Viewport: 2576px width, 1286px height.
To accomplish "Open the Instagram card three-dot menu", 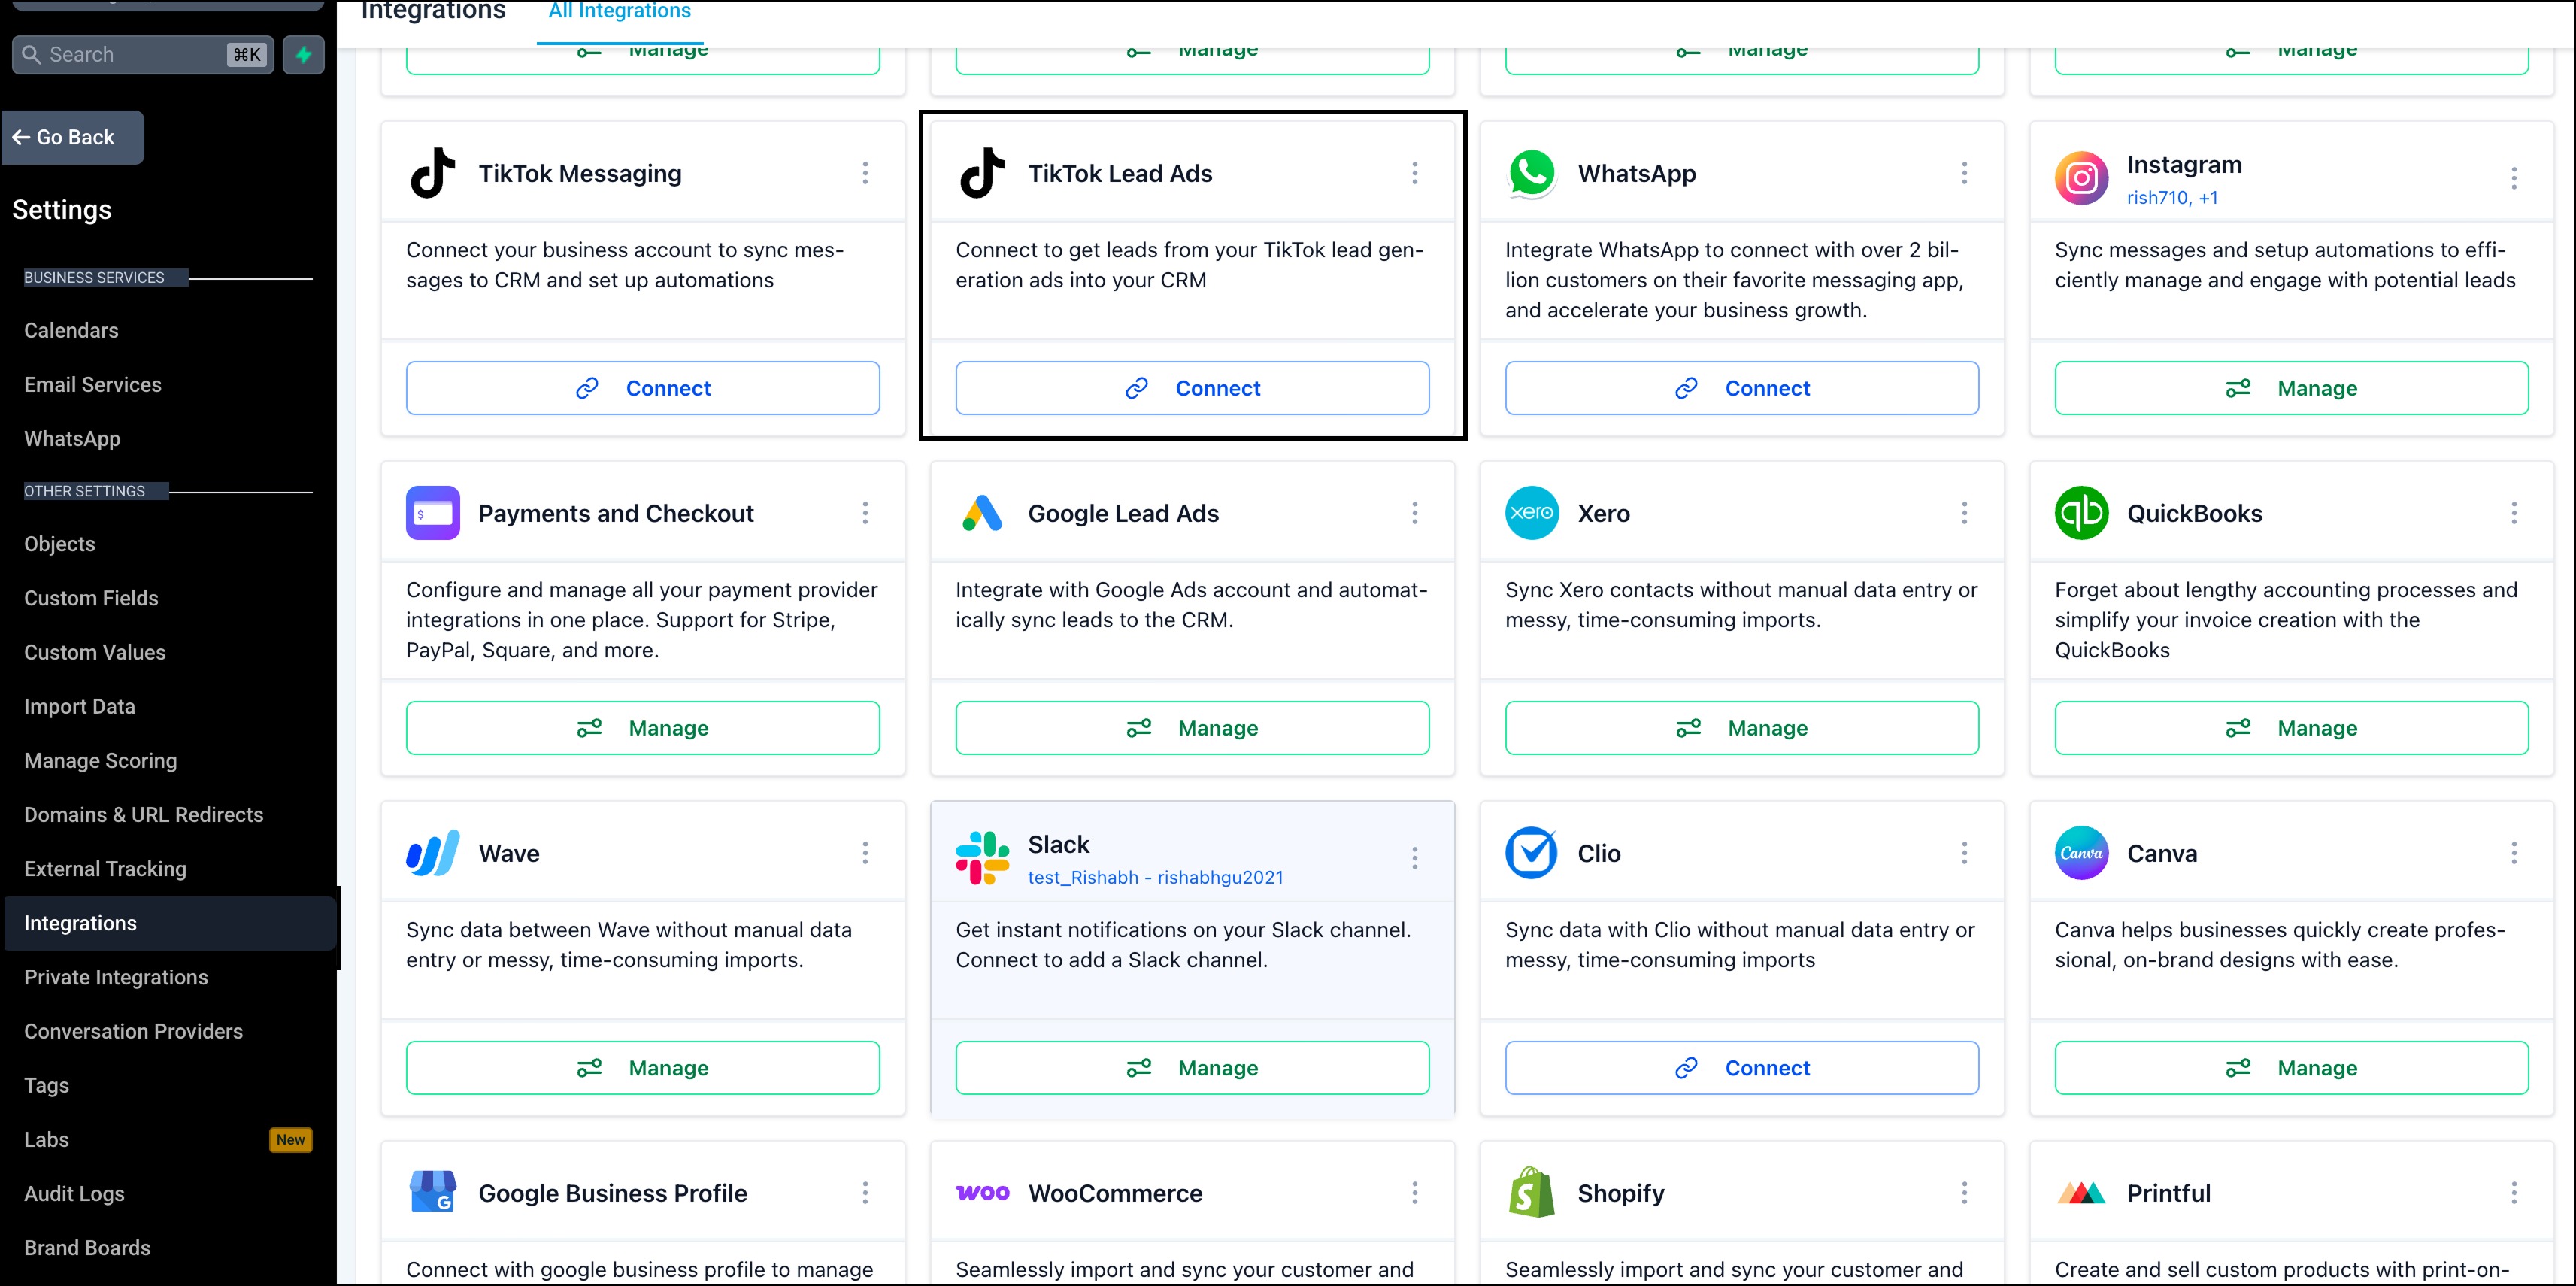I will click(x=2513, y=178).
